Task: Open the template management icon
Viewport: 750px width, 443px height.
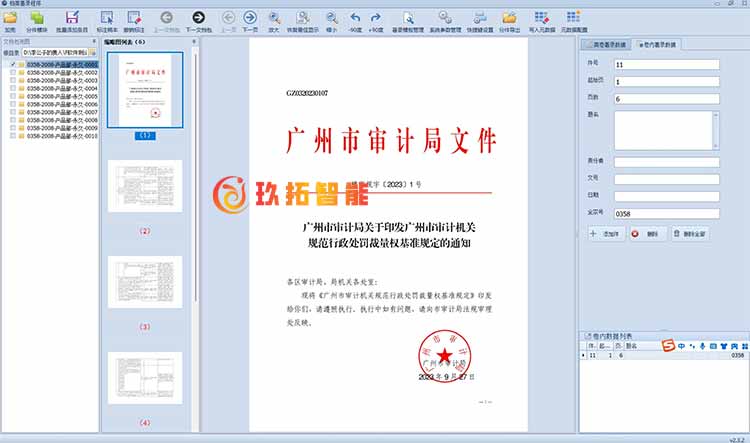Action: [408, 18]
